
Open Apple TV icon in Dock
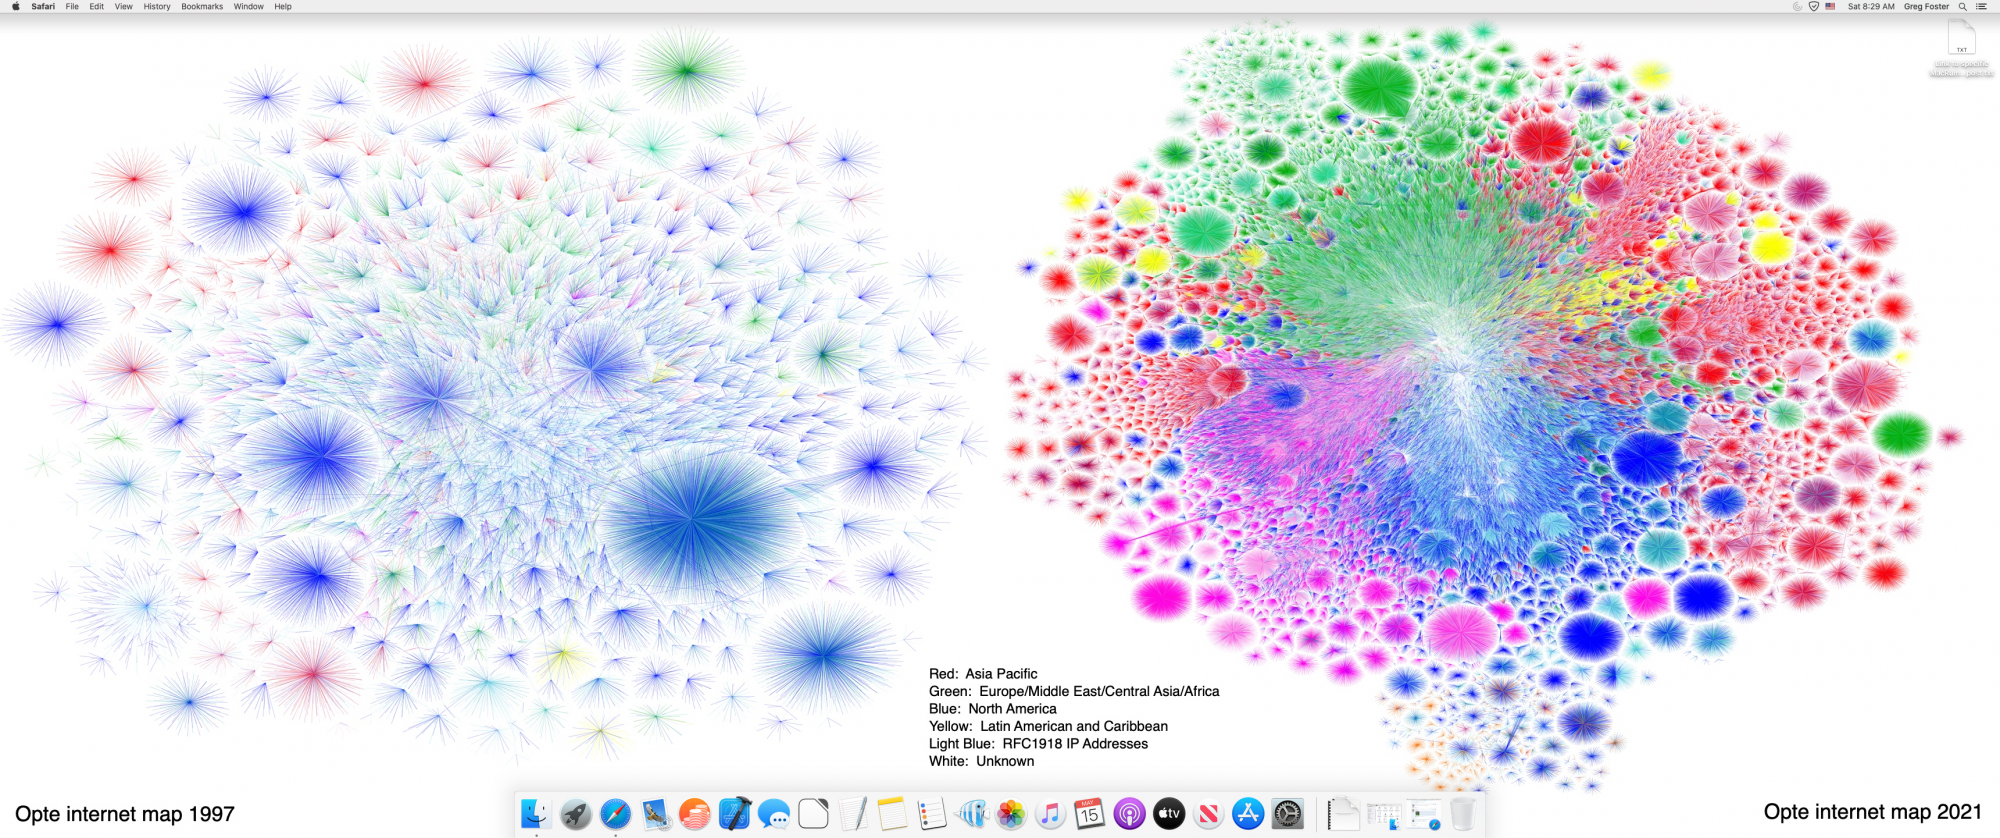pos(1169,814)
